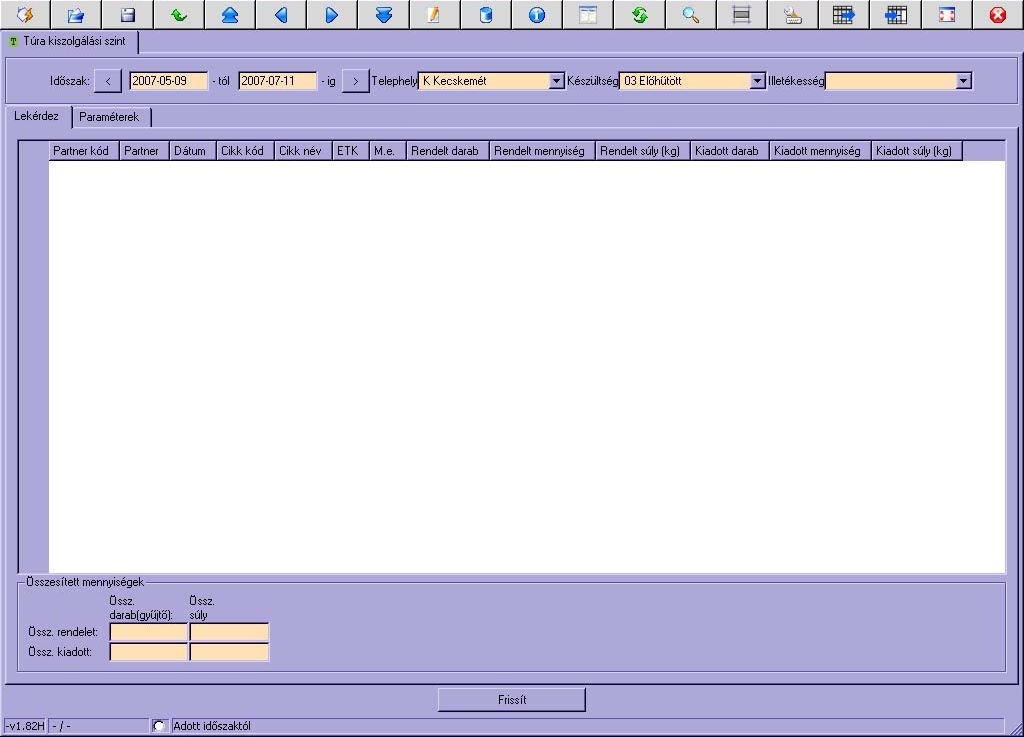This screenshot has width=1024, height=737.
Task: Select the 'Adott időszaktól' radio button
Action: tap(158, 726)
